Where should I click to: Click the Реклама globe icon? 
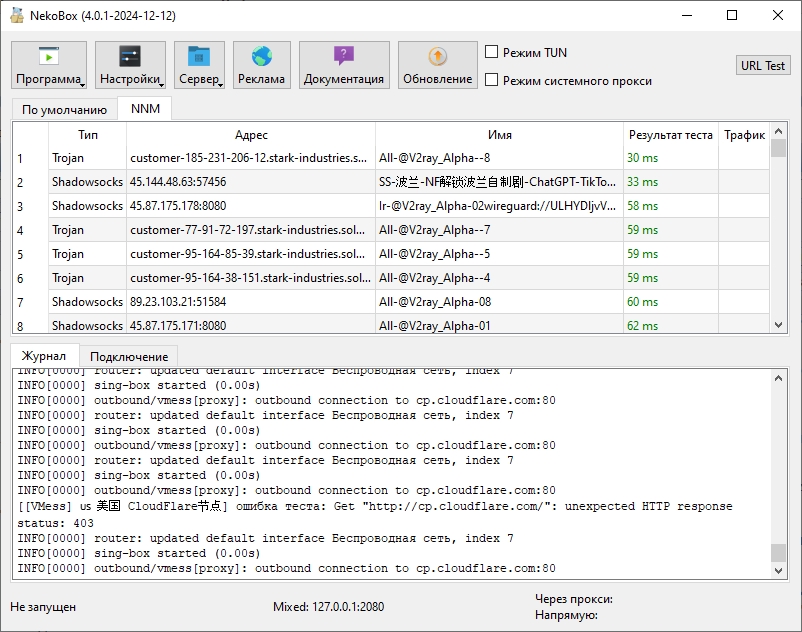point(261,55)
